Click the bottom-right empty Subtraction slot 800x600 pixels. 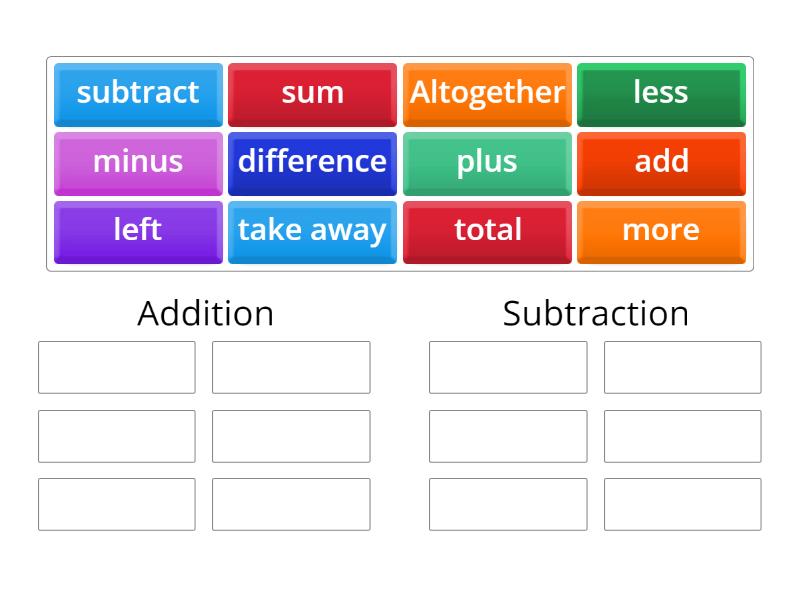[682, 504]
